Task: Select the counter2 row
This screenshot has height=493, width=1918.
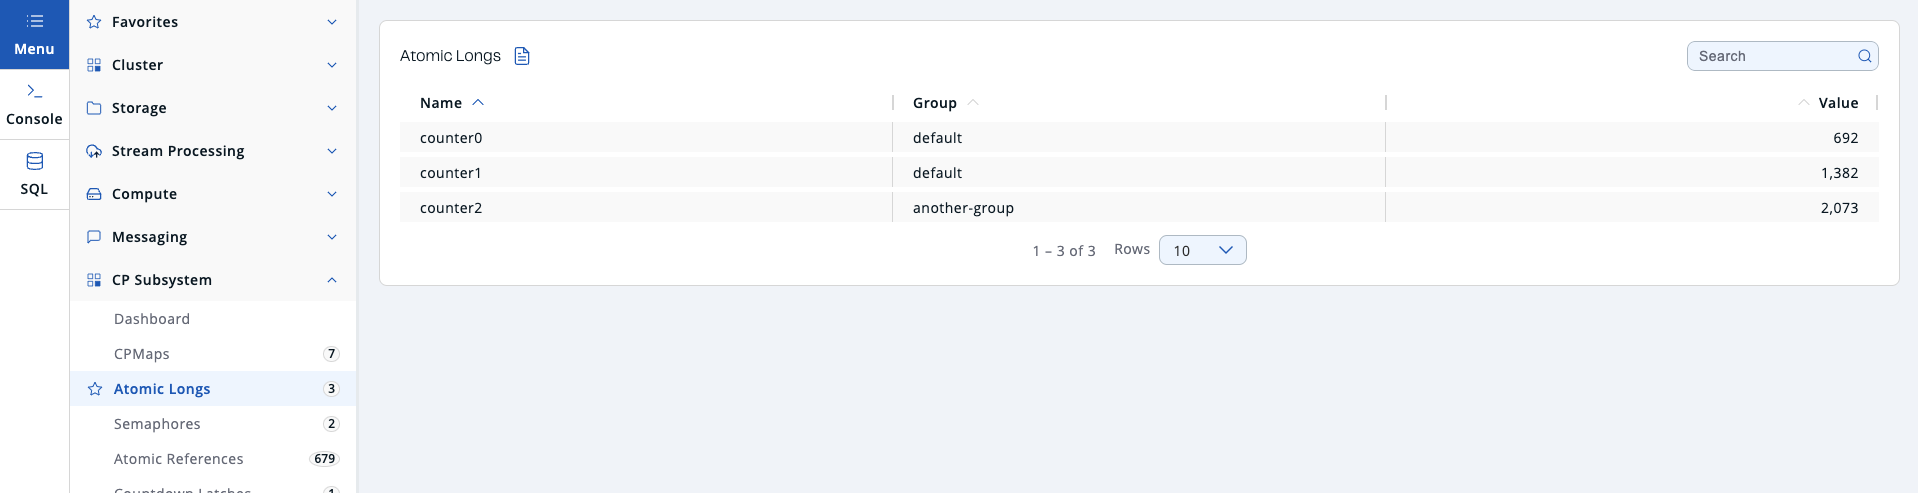Action: coord(451,208)
